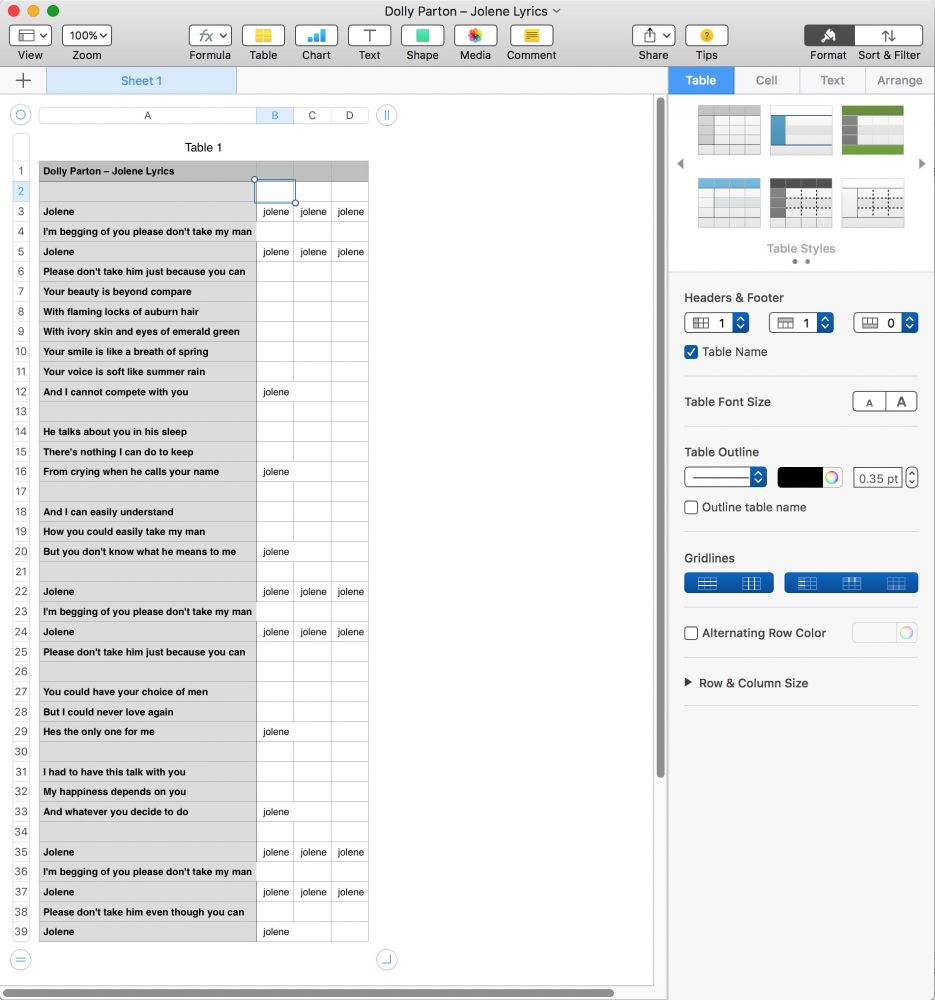Image resolution: width=935 pixels, height=1000 pixels.
Task: Select row 12 header number
Action: click(21, 392)
